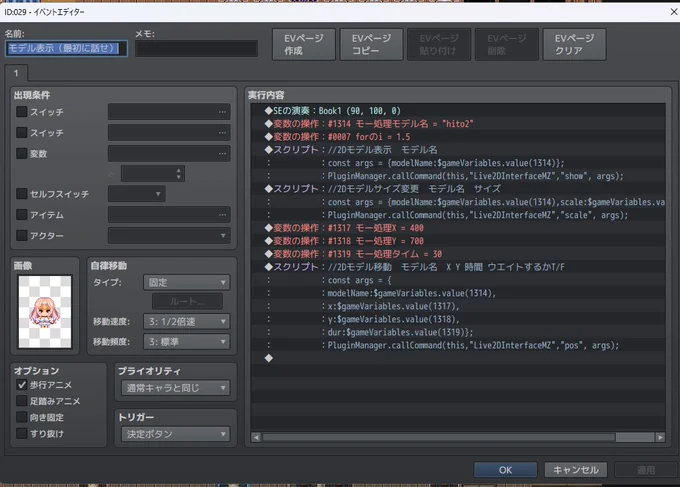Enable the 変数 condition checkbox
The height and width of the screenshot is (487, 680).
pos(21,153)
